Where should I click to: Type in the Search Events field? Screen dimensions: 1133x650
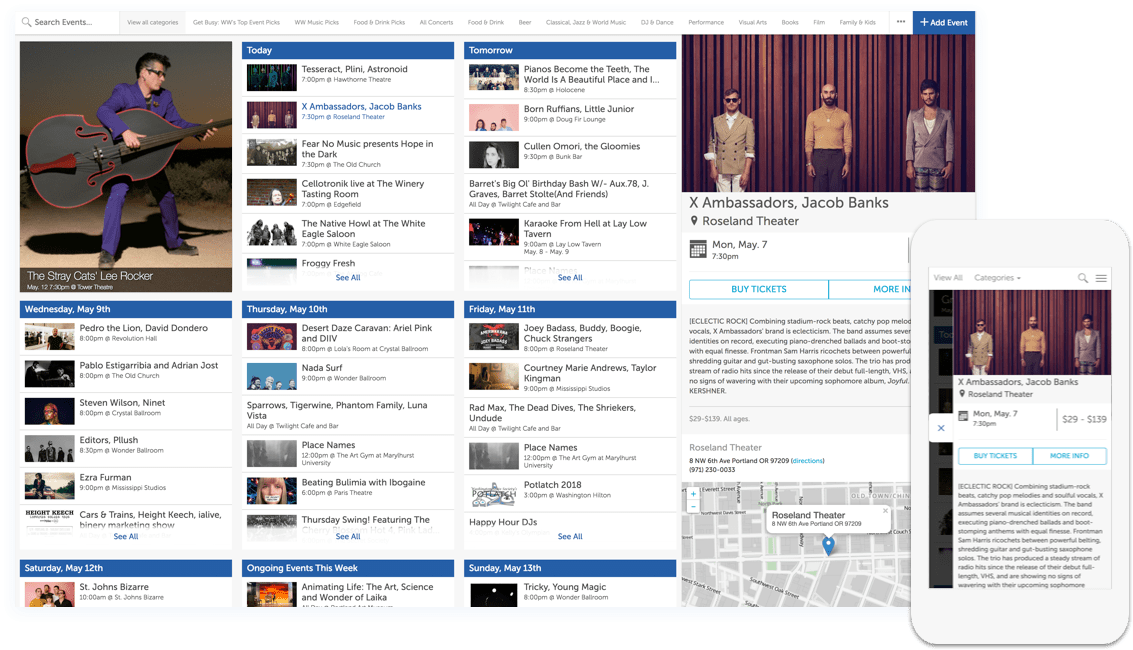click(x=72, y=22)
